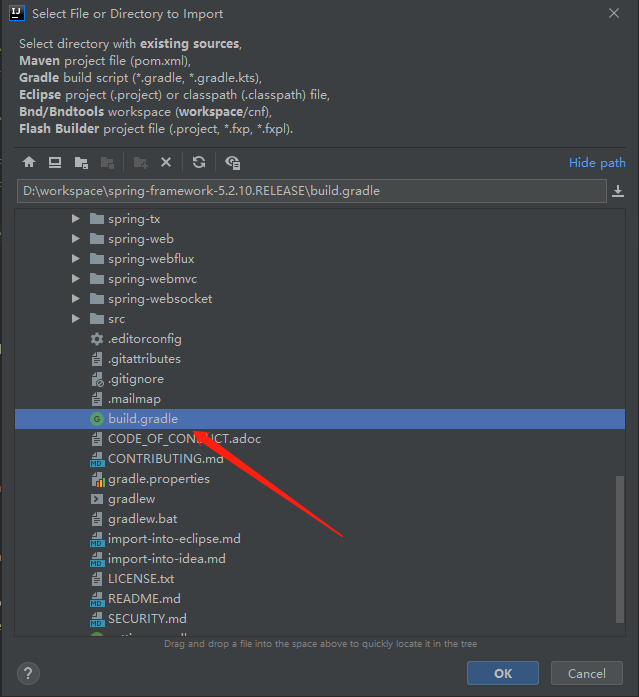Click the gear icon beside .editorconfig
This screenshot has width=639, height=697.
tap(97, 339)
